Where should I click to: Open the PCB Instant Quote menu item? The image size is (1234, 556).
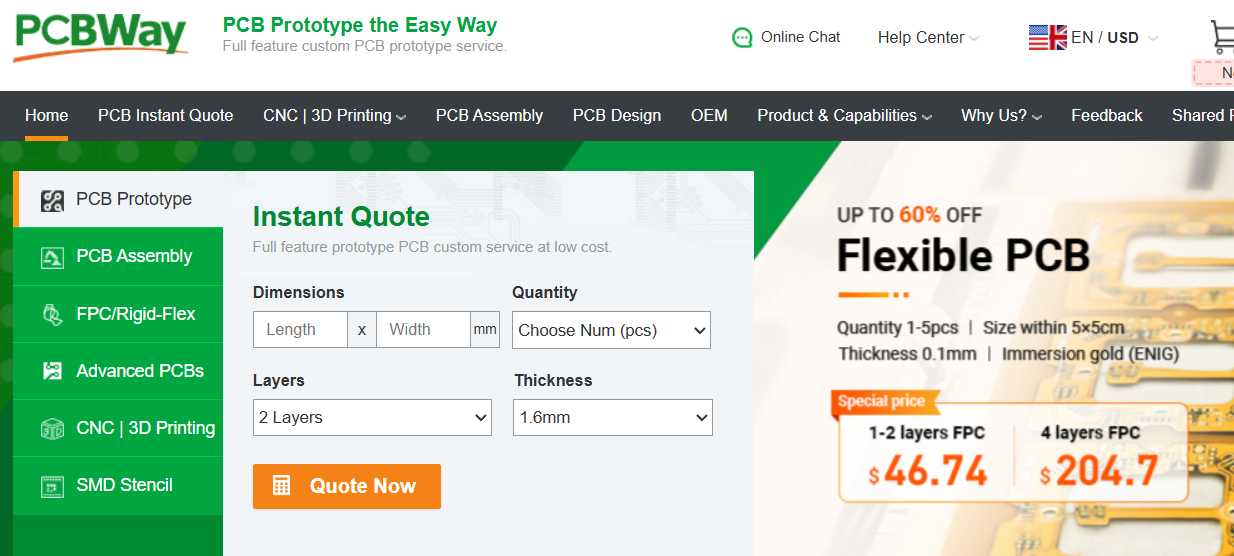[x=165, y=116]
